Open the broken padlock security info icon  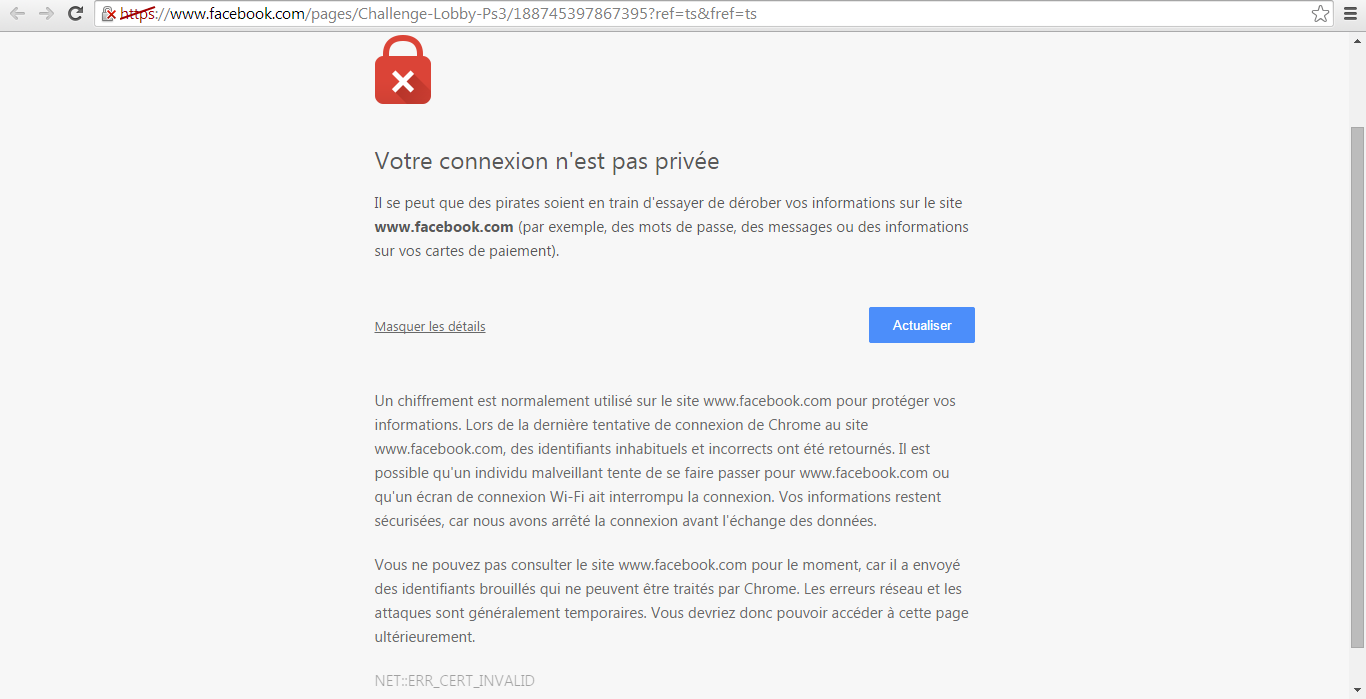(x=109, y=14)
